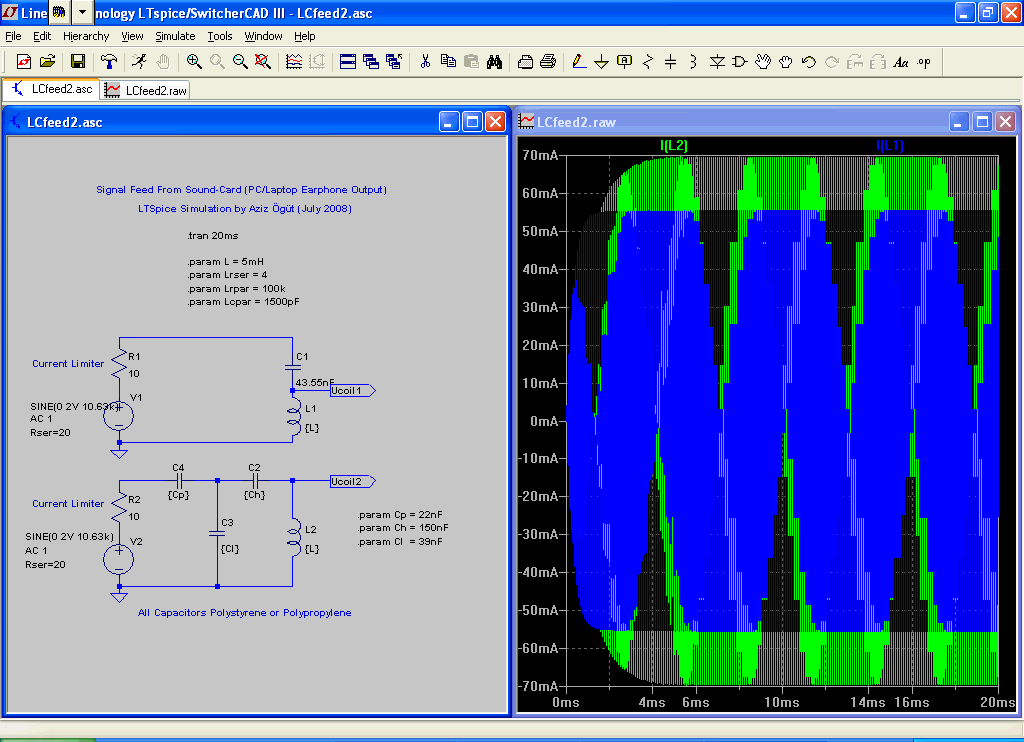Click the Ucoil1 net label in schematic
Viewport: 1024px width, 742px height.
(353, 391)
